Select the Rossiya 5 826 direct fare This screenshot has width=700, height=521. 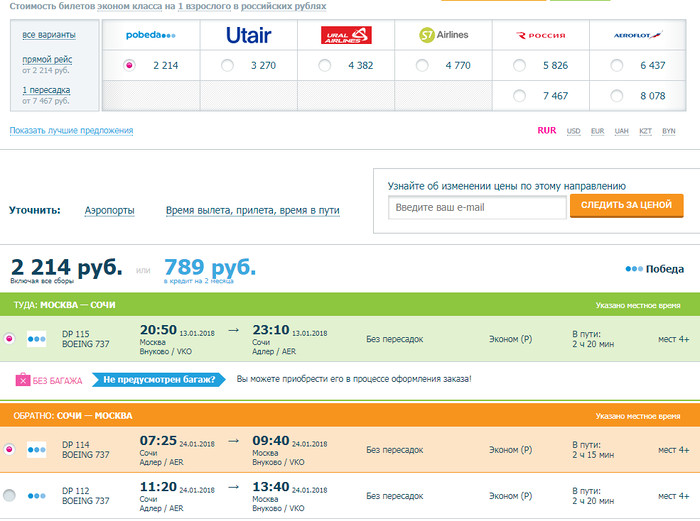[x=519, y=65]
